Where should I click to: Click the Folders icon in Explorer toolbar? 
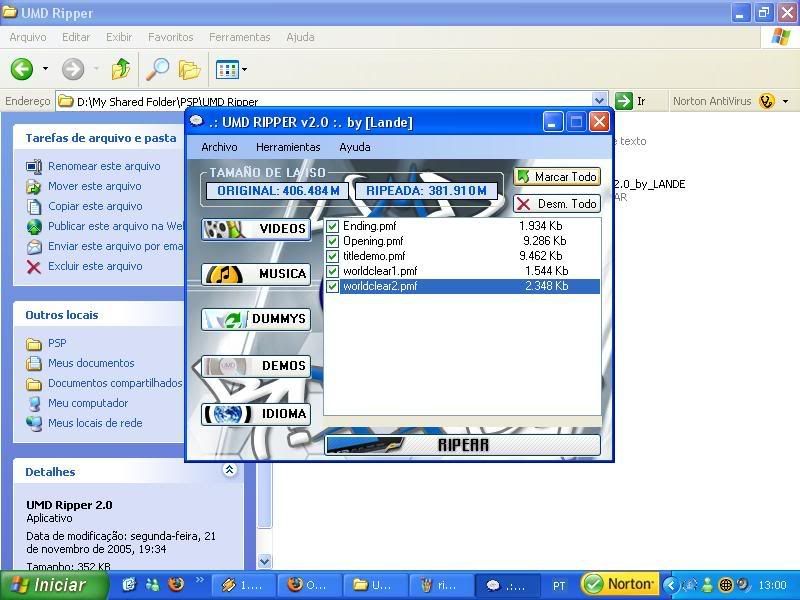tap(189, 69)
